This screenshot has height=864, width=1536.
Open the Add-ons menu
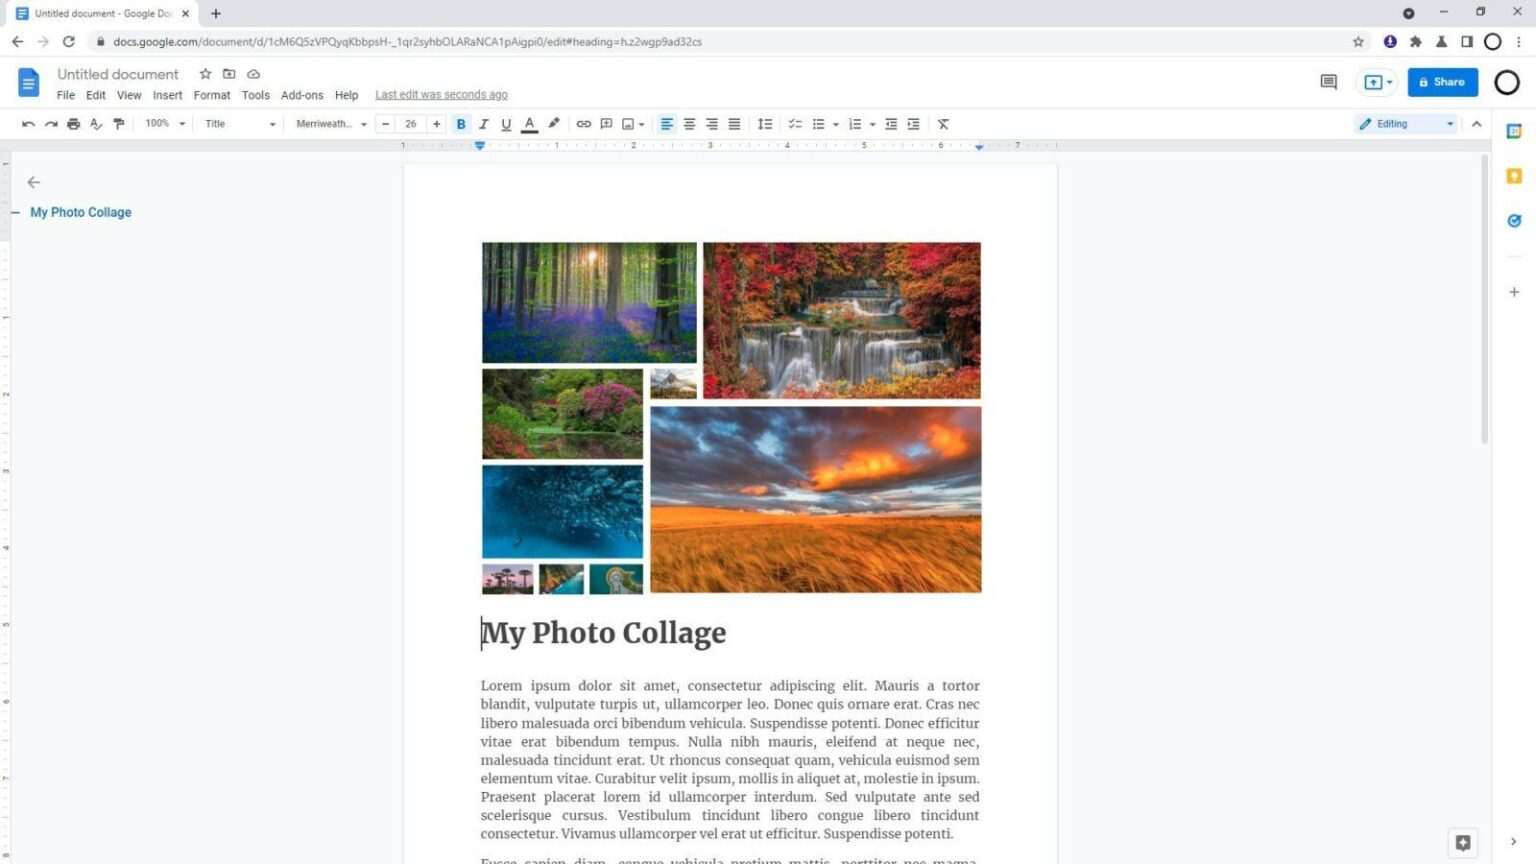(302, 94)
